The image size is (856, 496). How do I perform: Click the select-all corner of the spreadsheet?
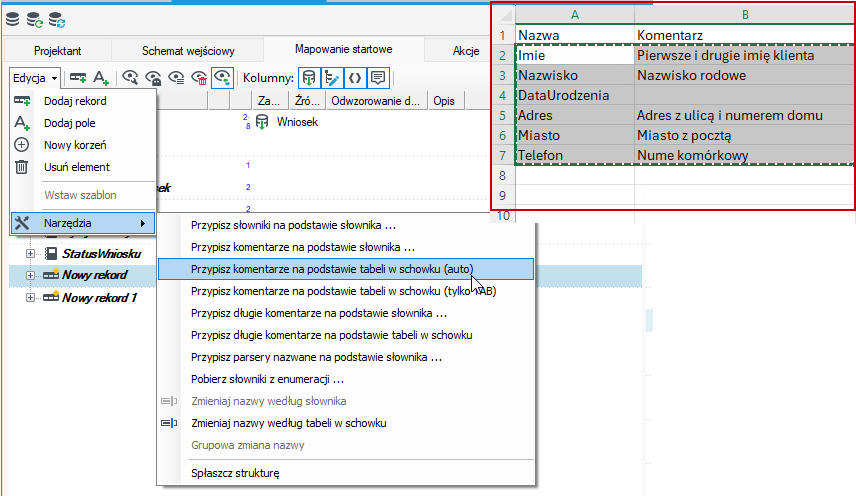503,15
